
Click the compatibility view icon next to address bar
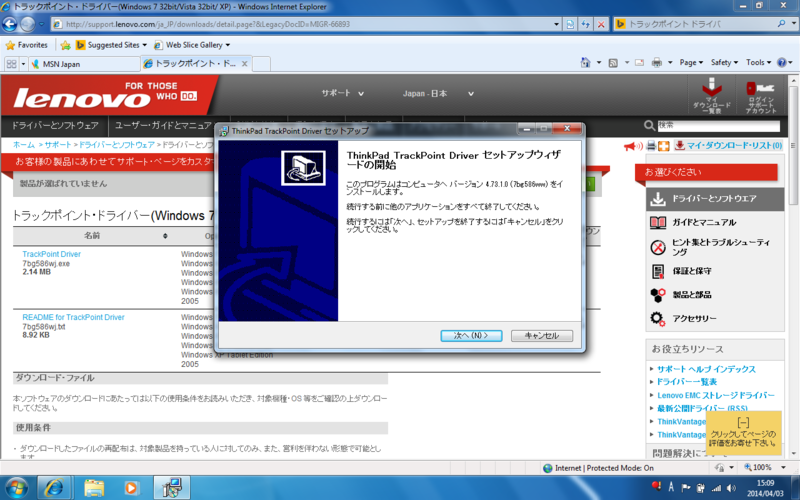pyautogui.click(x=570, y=24)
